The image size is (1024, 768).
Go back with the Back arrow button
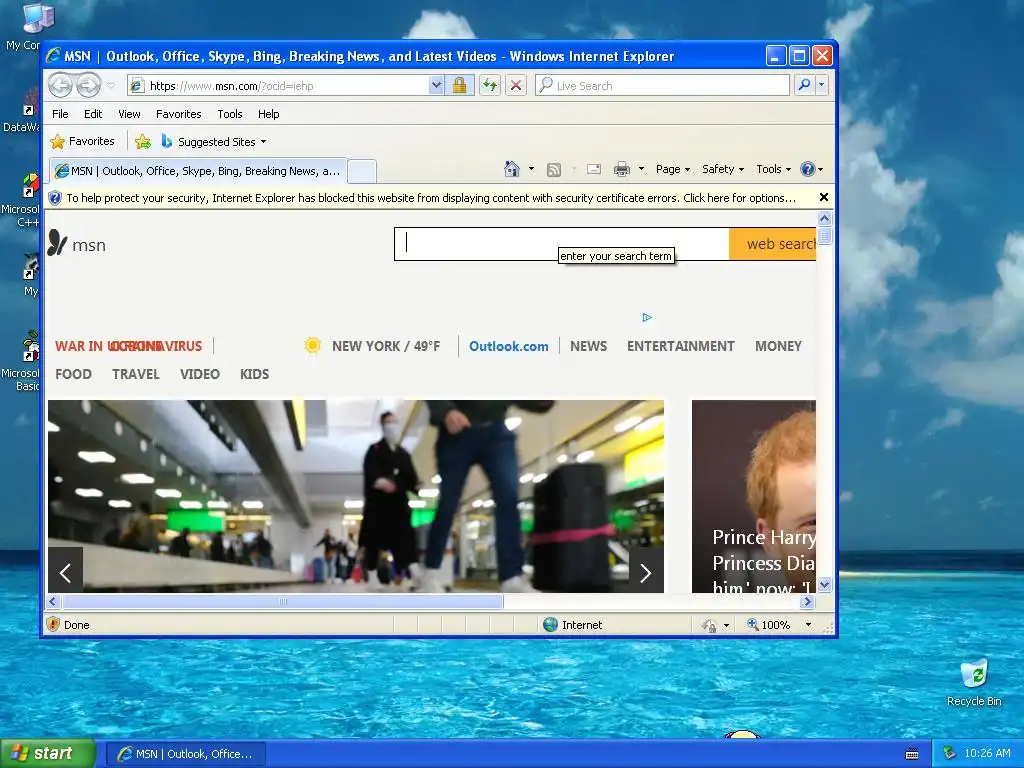(61, 85)
